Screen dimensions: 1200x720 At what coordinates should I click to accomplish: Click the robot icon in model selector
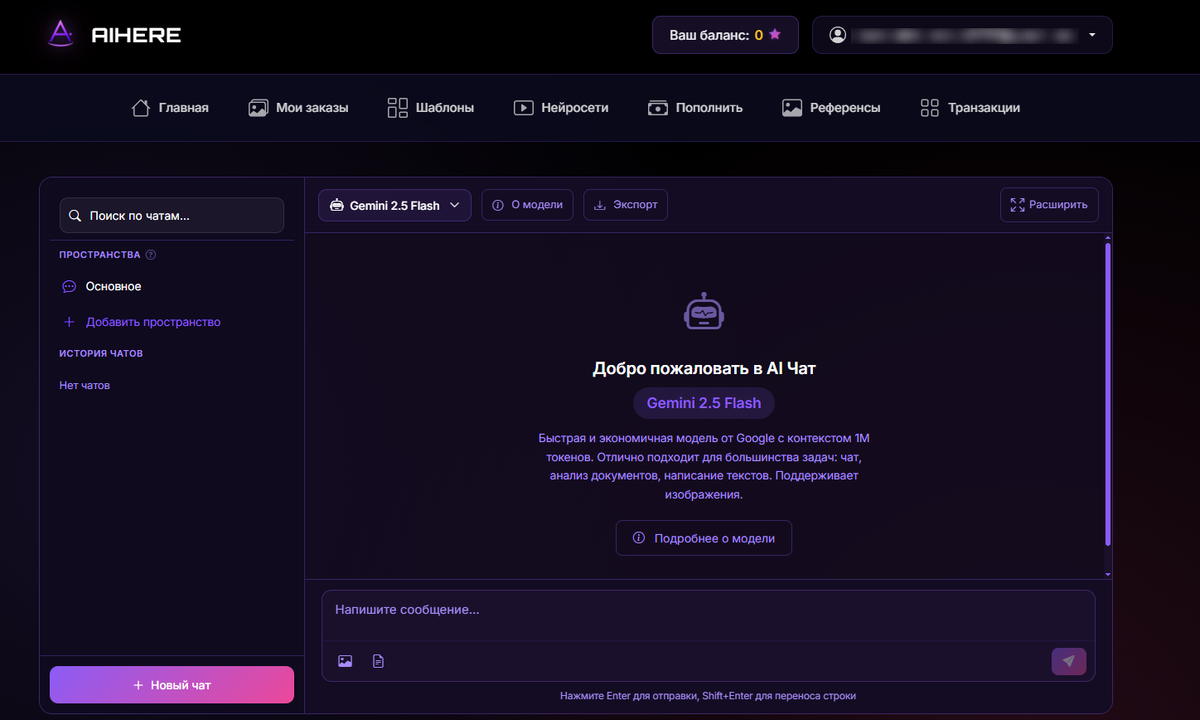point(337,205)
